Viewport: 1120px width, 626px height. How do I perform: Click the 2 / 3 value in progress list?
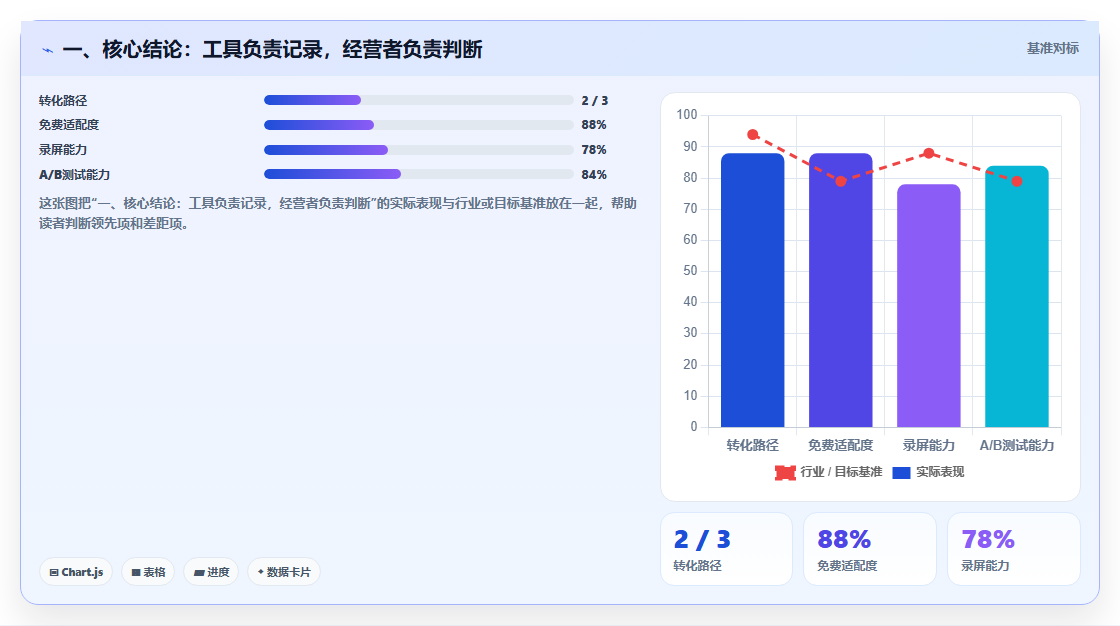pos(594,101)
